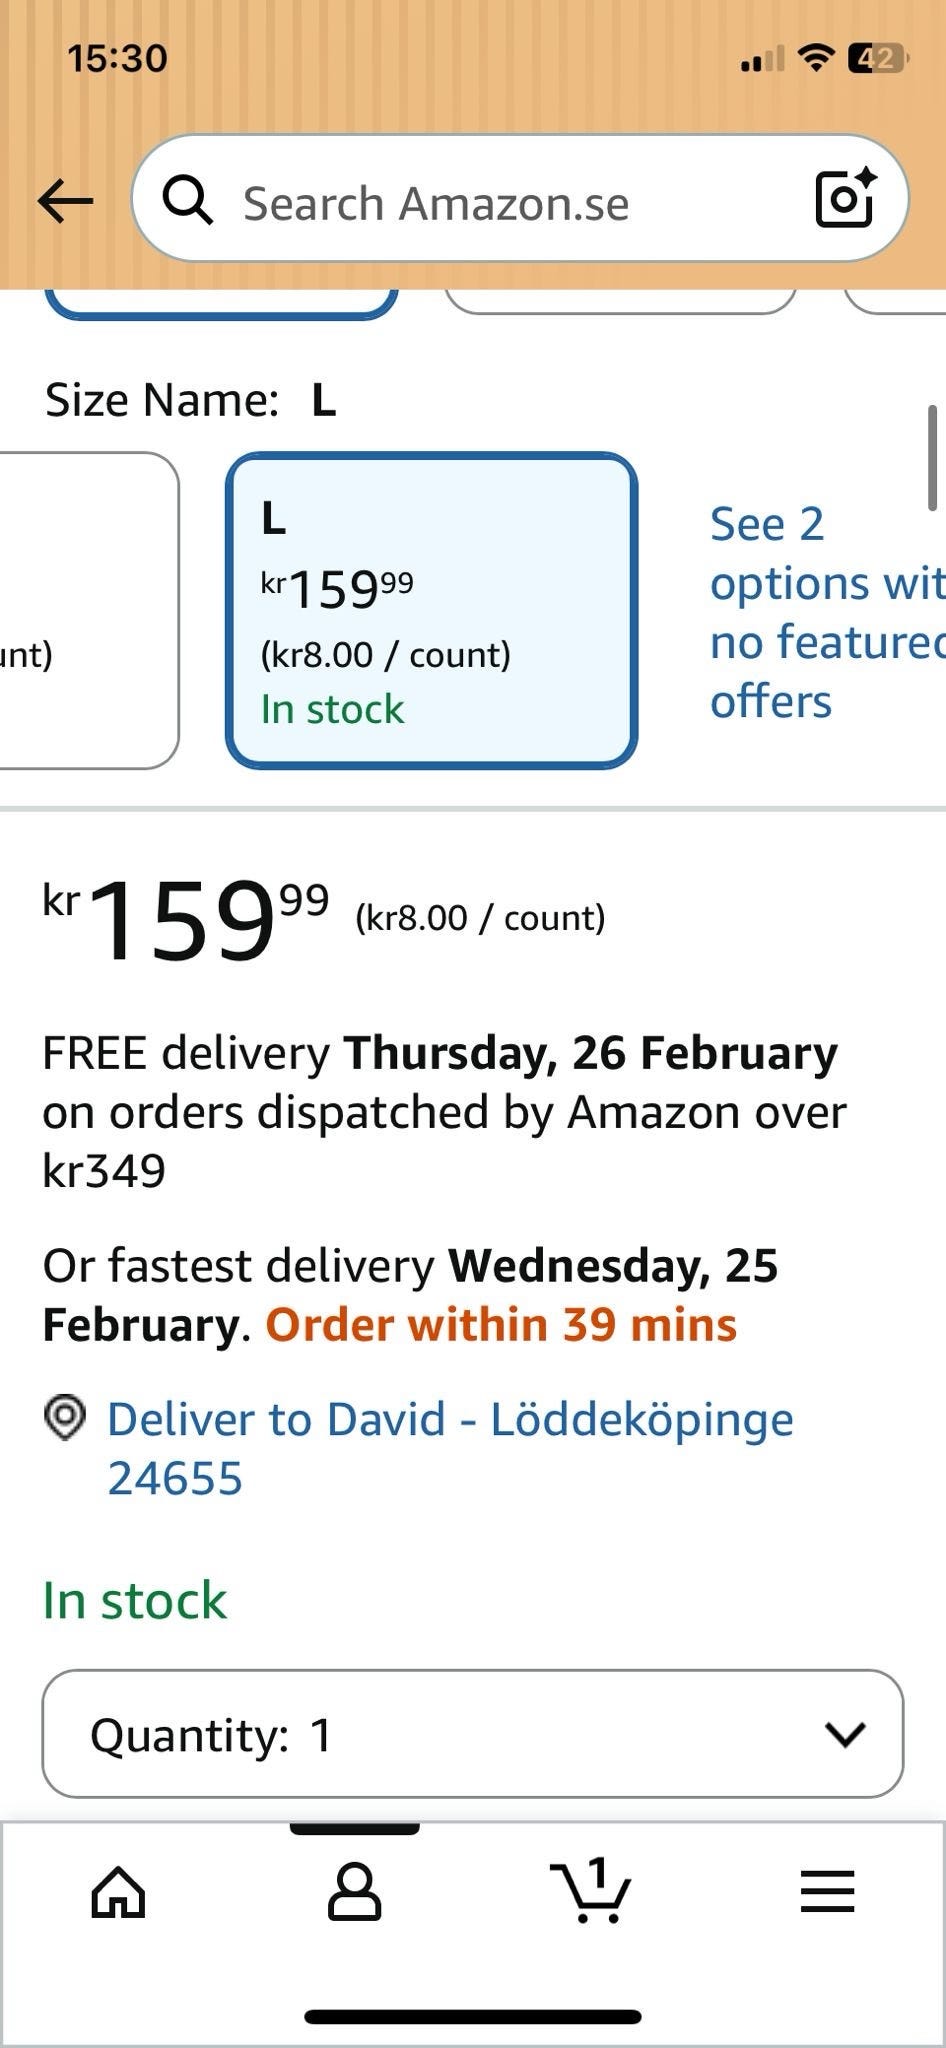Viewport: 946px width, 2048px height.
Task: Expand the Quantity dropdown
Action: coord(472,1734)
